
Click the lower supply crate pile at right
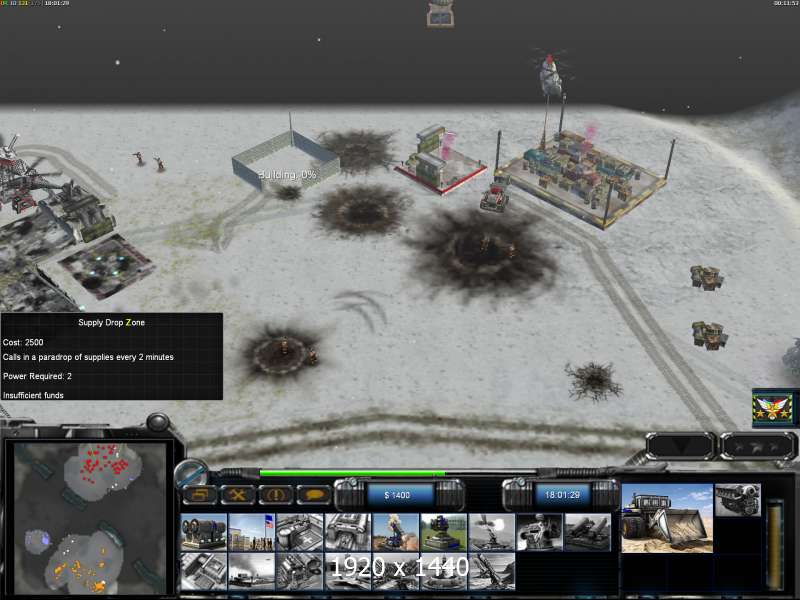point(709,335)
